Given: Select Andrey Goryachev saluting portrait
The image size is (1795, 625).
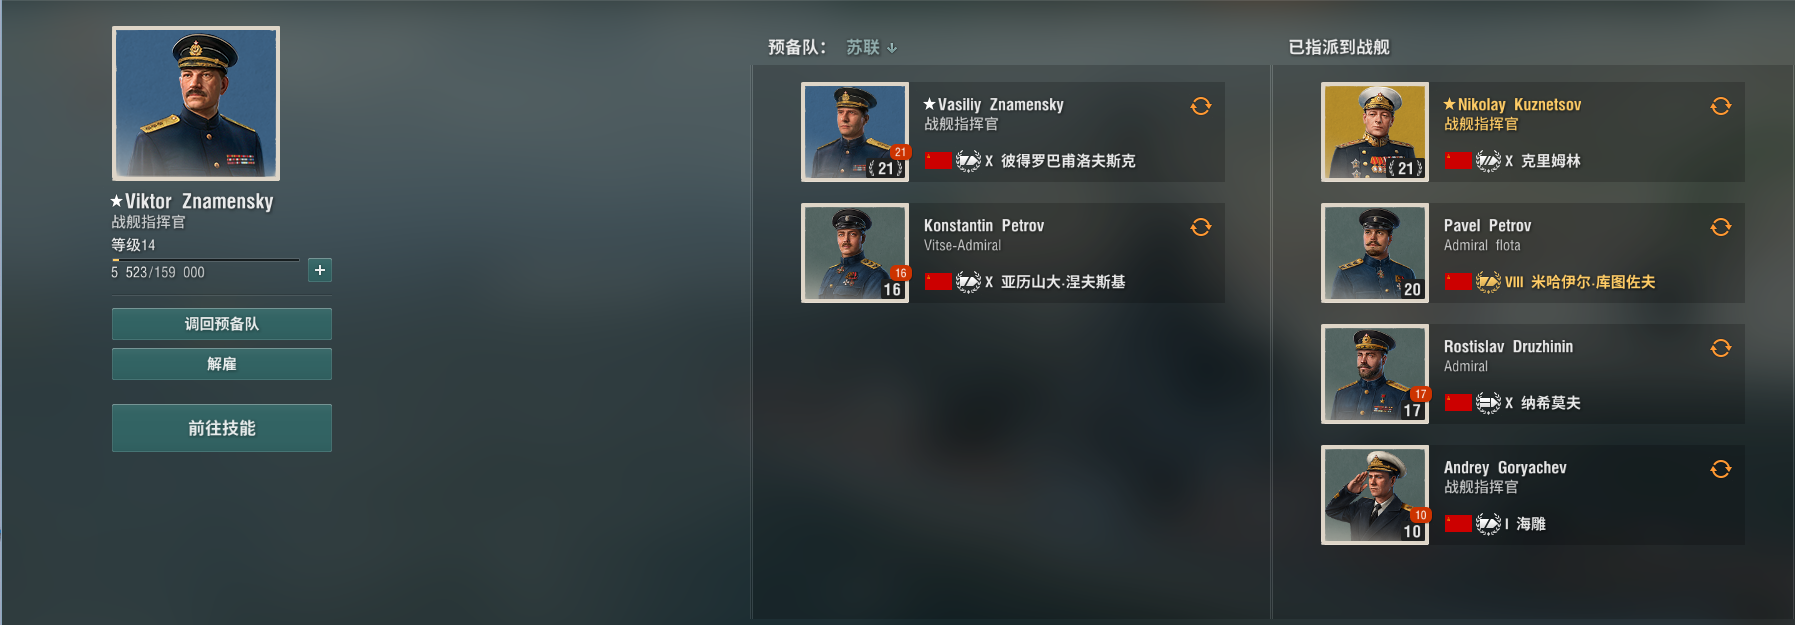Looking at the screenshot, I should click(1375, 495).
